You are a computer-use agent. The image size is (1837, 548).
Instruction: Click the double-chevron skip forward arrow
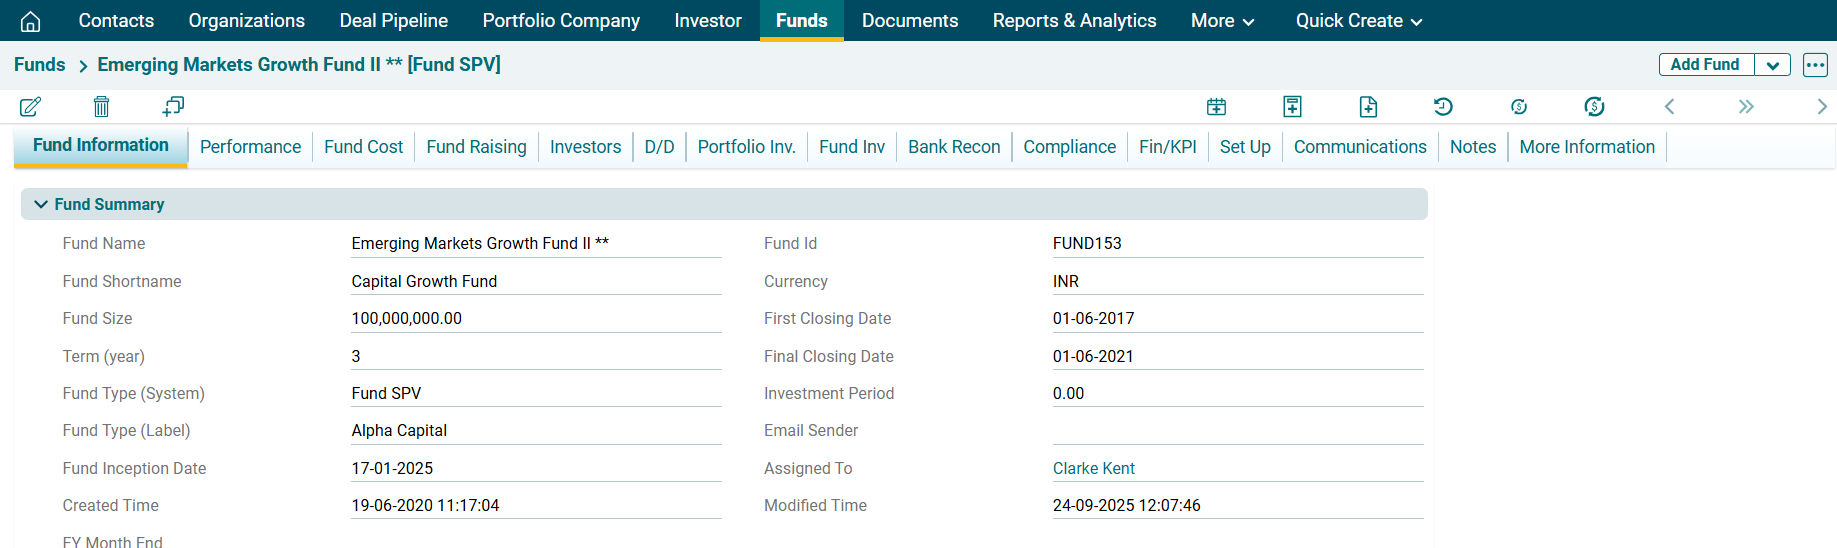[x=1745, y=106]
